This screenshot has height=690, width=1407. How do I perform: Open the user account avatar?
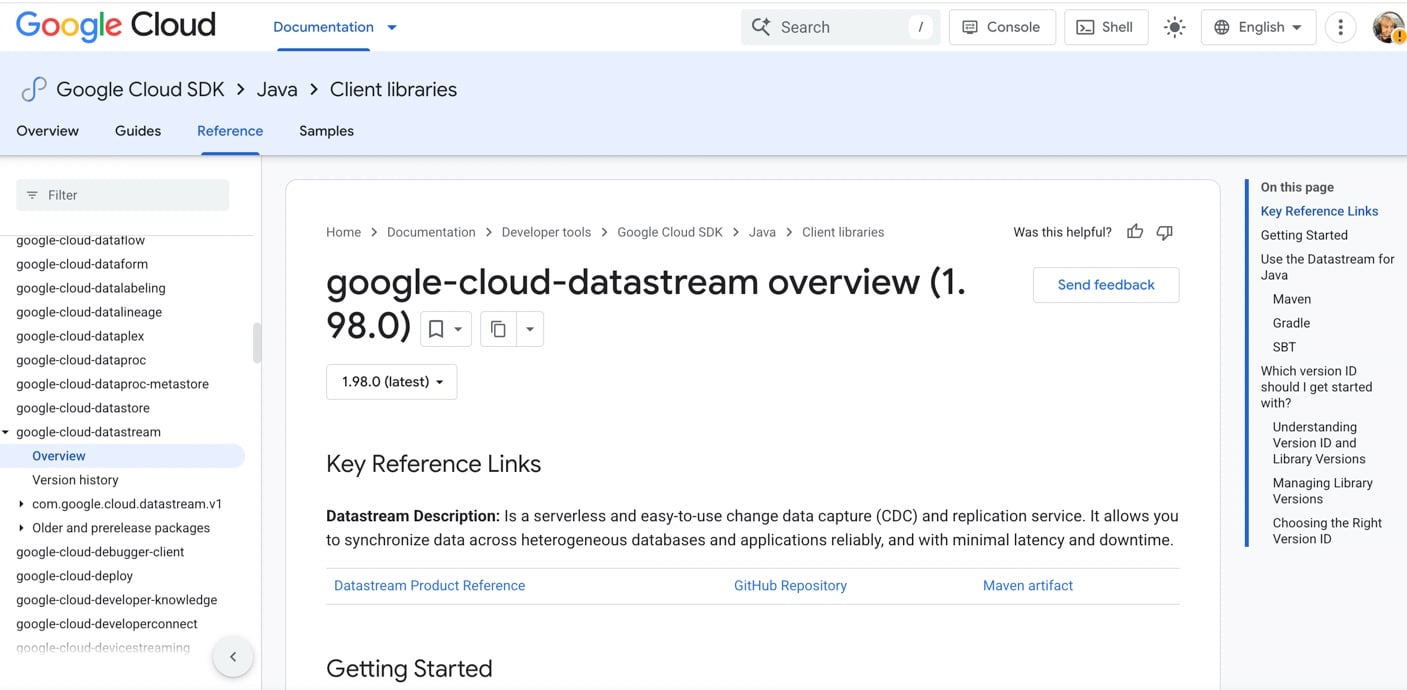point(1388,27)
